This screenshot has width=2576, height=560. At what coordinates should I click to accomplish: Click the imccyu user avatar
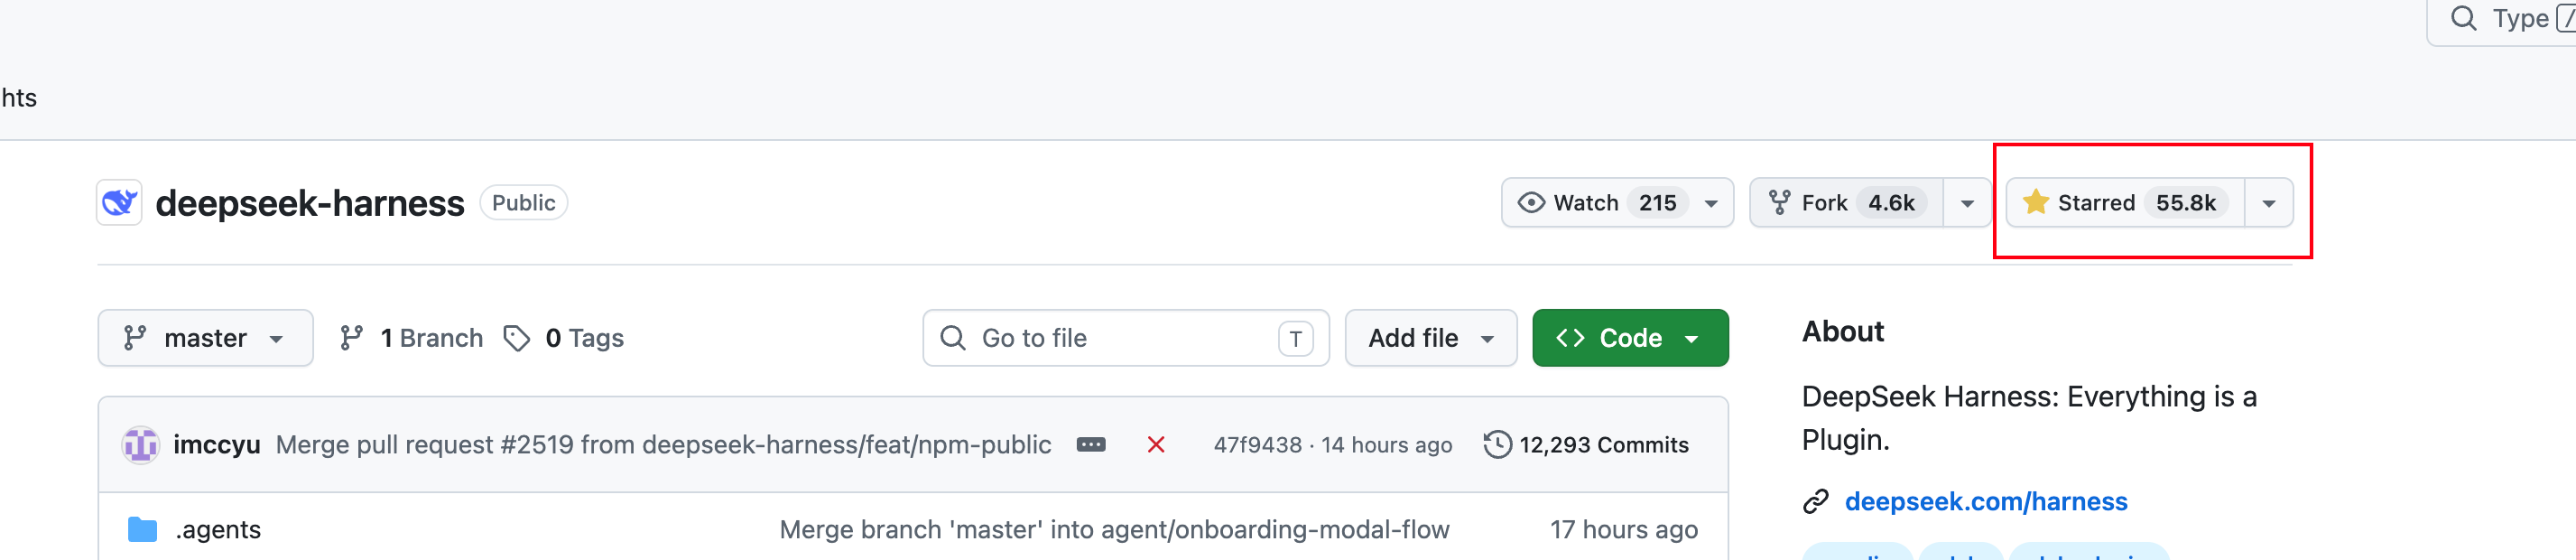(140, 445)
